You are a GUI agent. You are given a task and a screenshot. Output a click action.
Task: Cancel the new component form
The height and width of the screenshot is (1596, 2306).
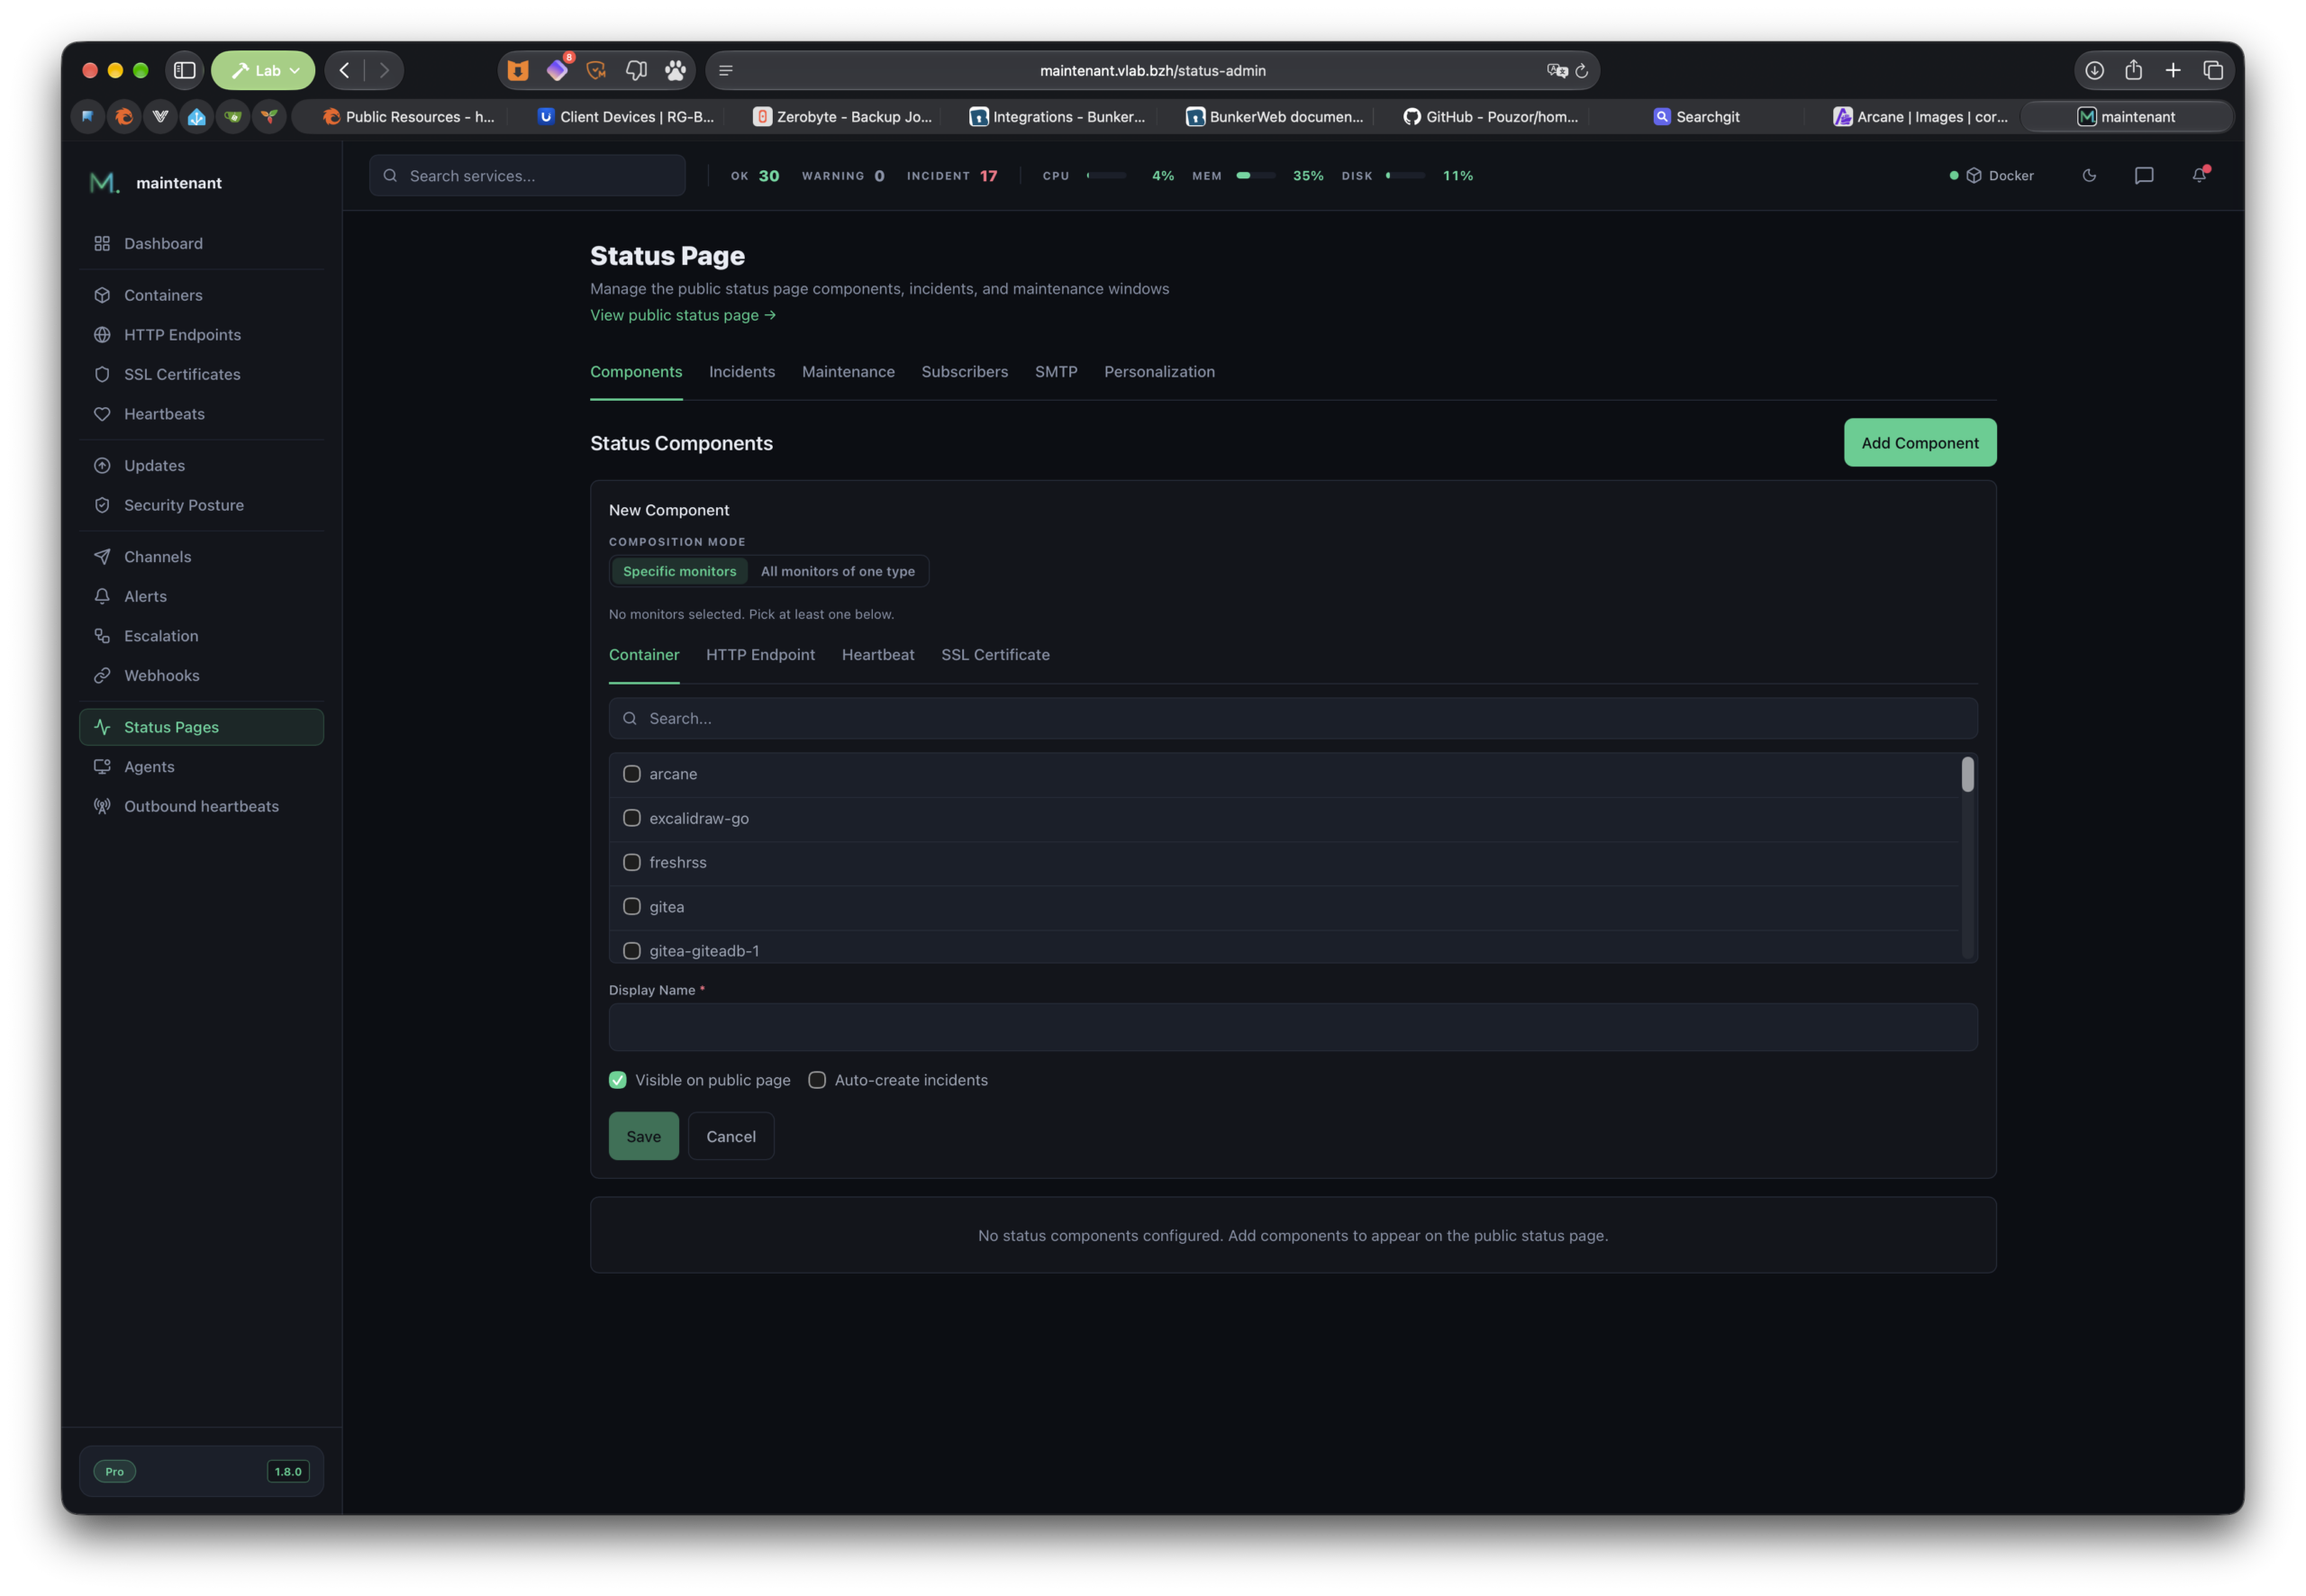[x=730, y=1136]
